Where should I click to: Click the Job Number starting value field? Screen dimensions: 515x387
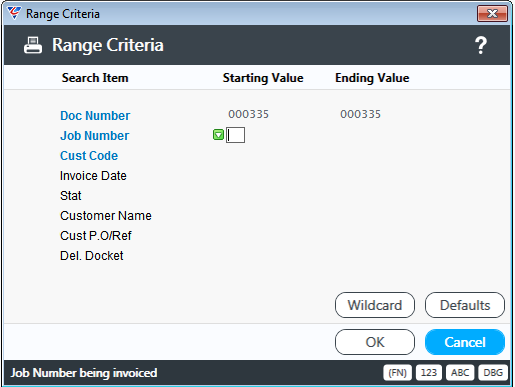point(235,135)
